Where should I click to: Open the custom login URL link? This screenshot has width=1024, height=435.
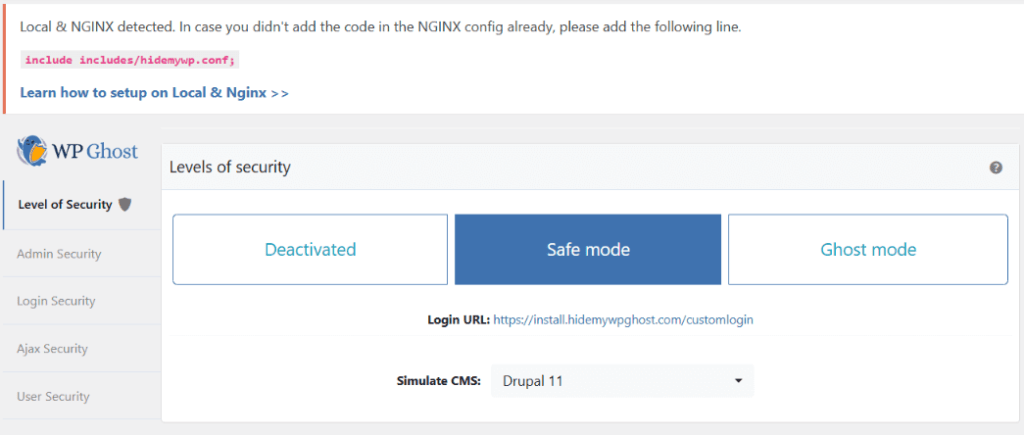click(x=623, y=320)
